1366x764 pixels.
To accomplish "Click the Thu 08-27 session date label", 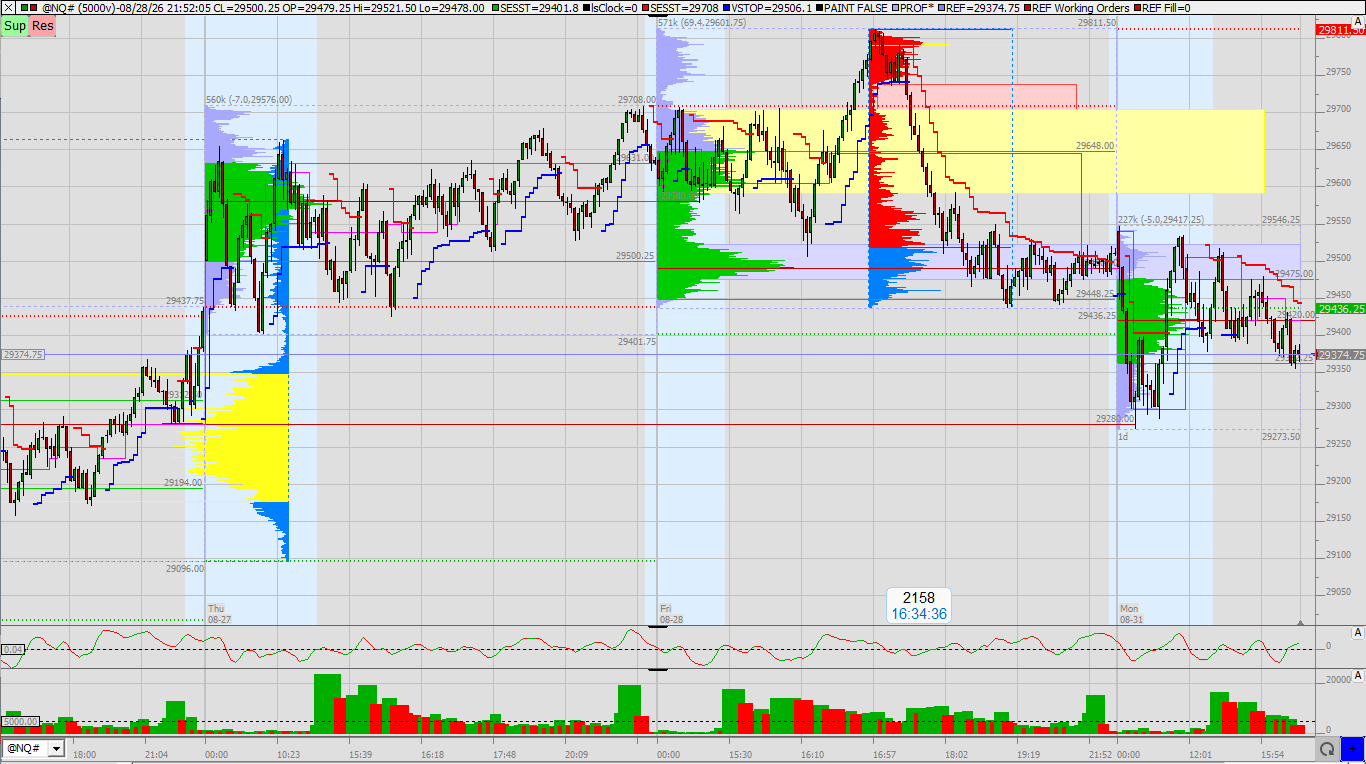I will (219, 614).
